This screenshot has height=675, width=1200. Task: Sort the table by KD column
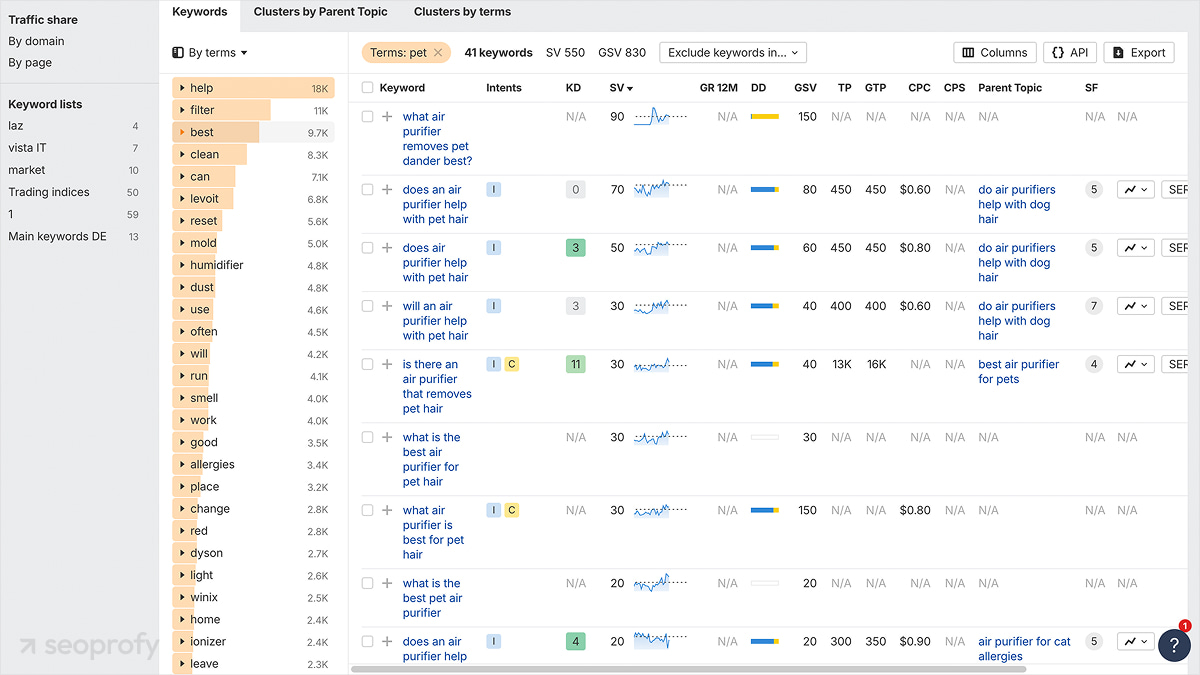pos(573,88)
